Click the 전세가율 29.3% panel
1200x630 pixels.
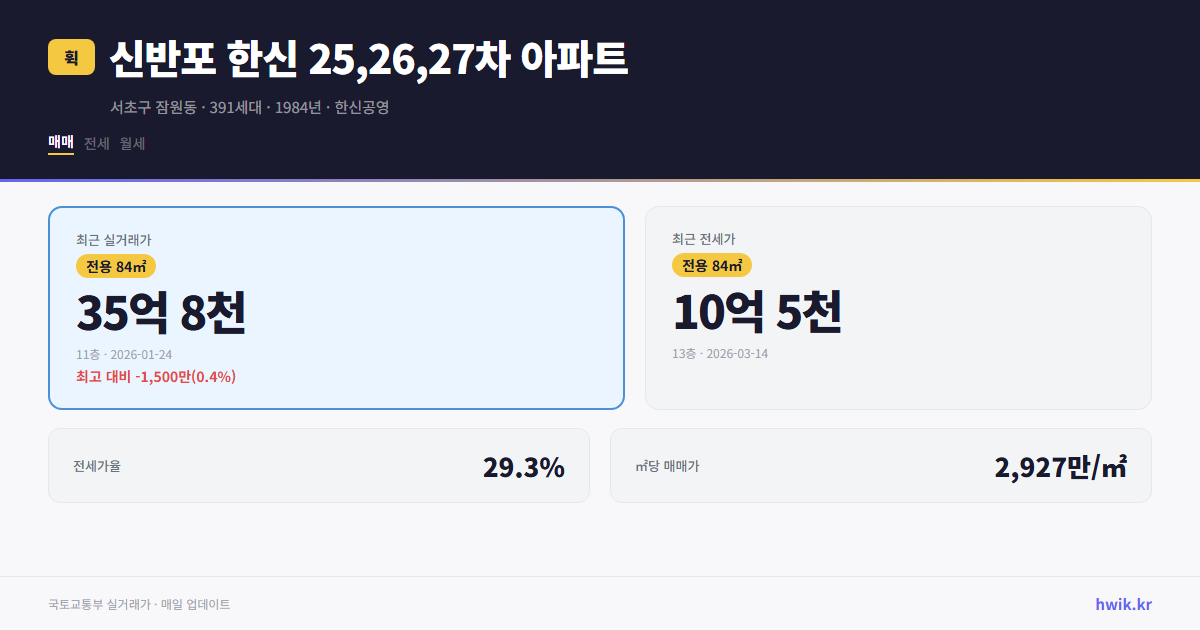(x=319, y=465)
